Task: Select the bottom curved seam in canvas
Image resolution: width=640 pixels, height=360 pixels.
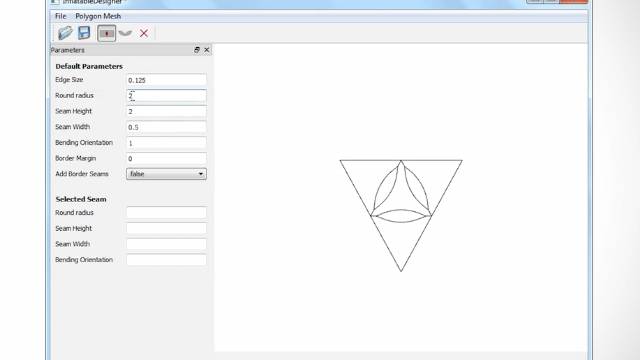Action: coord(401,222)
